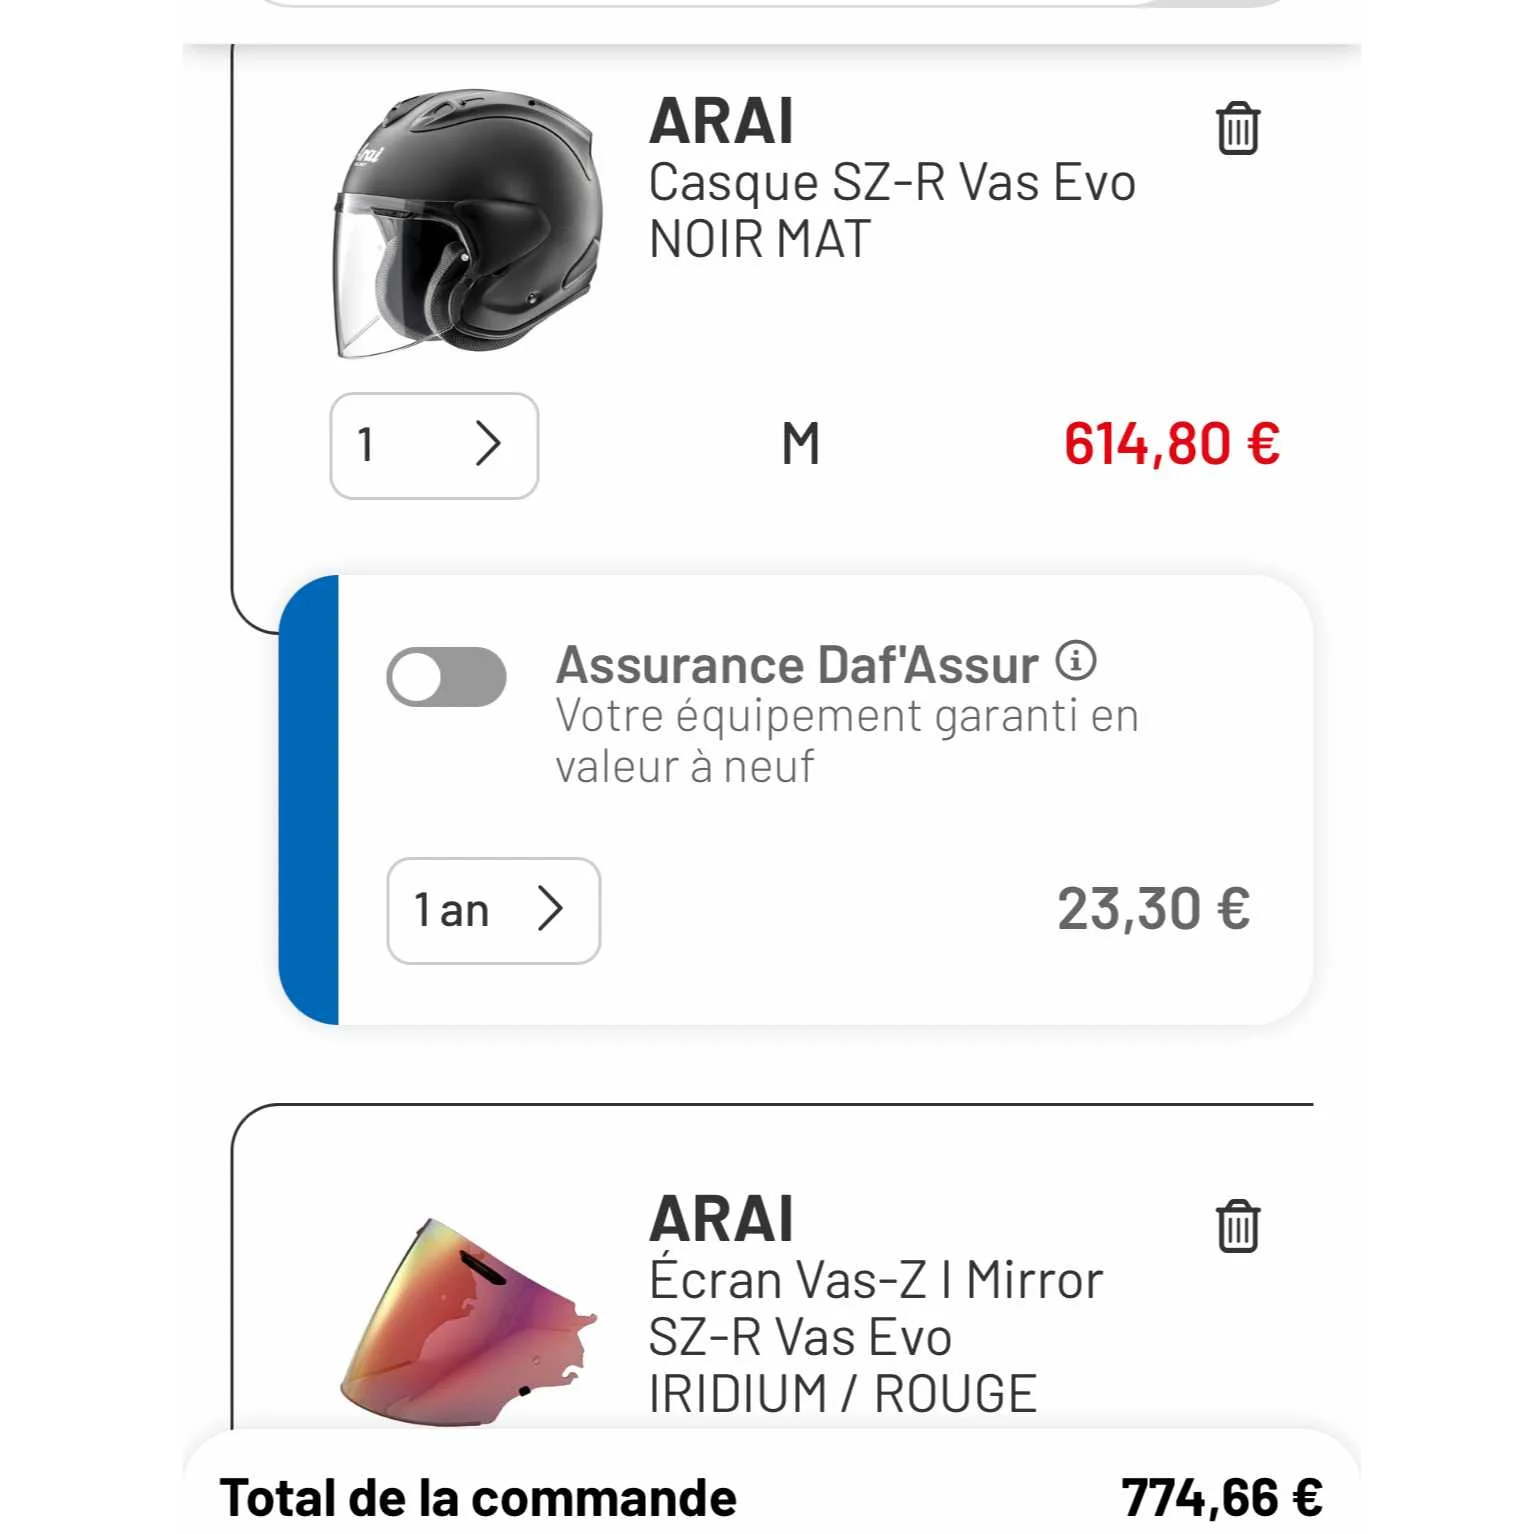The image size is (1534, 1534).
Task: Click the 23,30 € insurance price
Action: [1153, 909]
